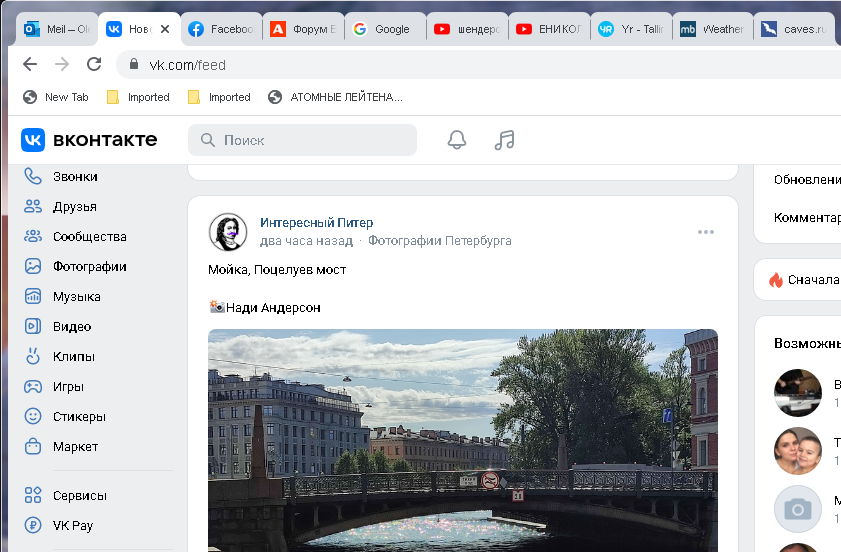This screenshot has height=552, width=841.
Task: Open Интересный Питер community link
Action: pos(316,222)
